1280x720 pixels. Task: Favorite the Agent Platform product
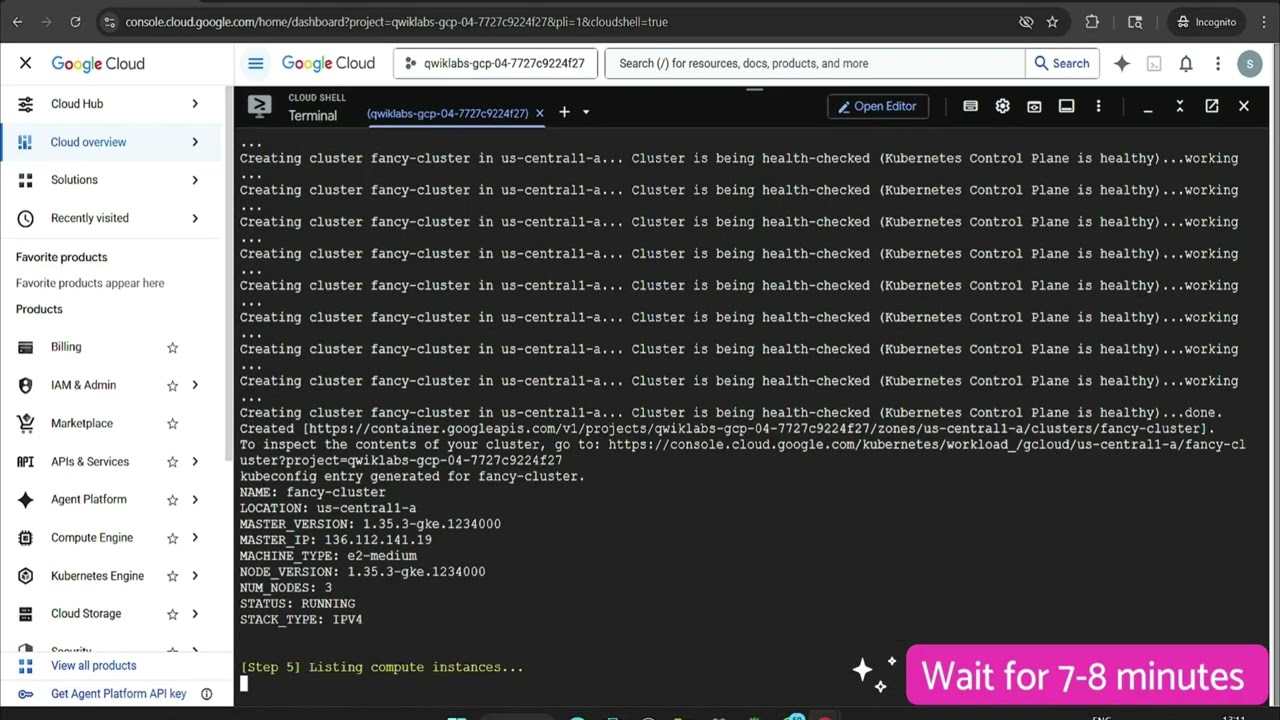(172, 500)
